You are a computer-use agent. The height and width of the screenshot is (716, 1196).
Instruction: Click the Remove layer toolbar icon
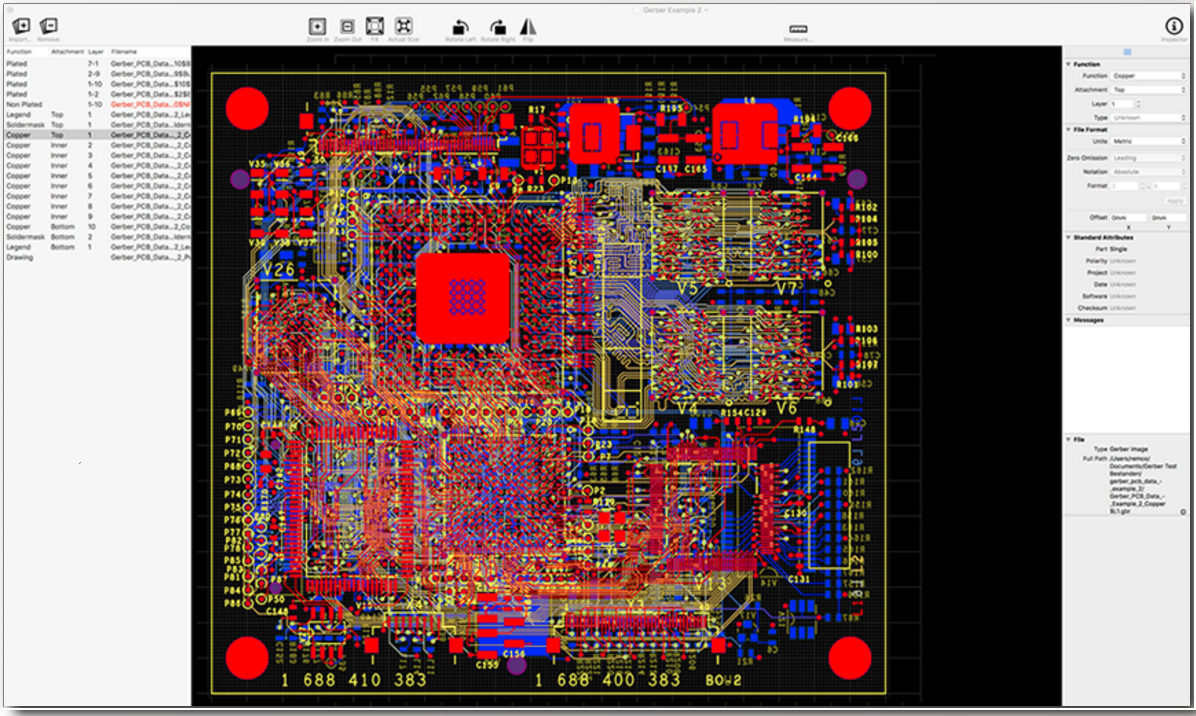(x=49, y=26)
